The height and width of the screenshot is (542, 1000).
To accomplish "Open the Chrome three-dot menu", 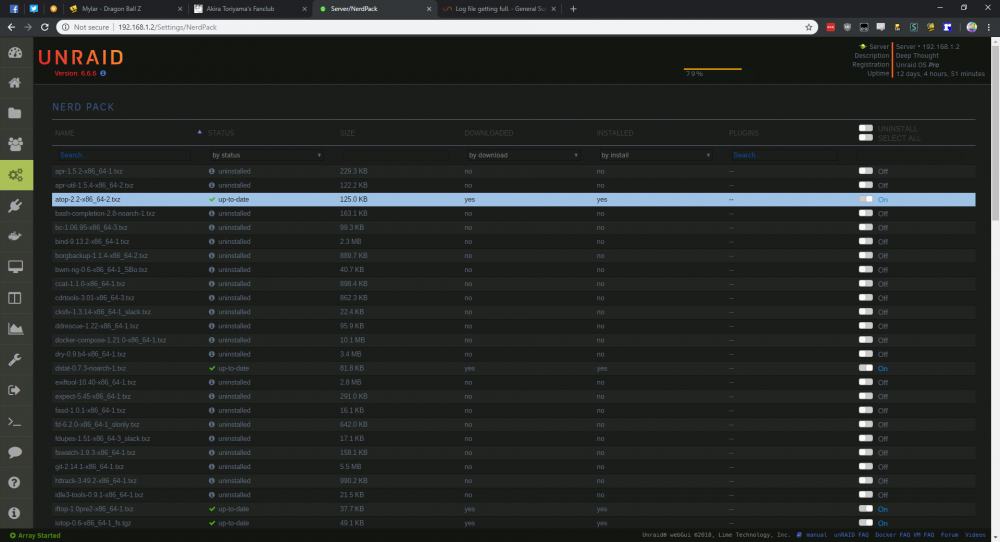I will (989, 27).
